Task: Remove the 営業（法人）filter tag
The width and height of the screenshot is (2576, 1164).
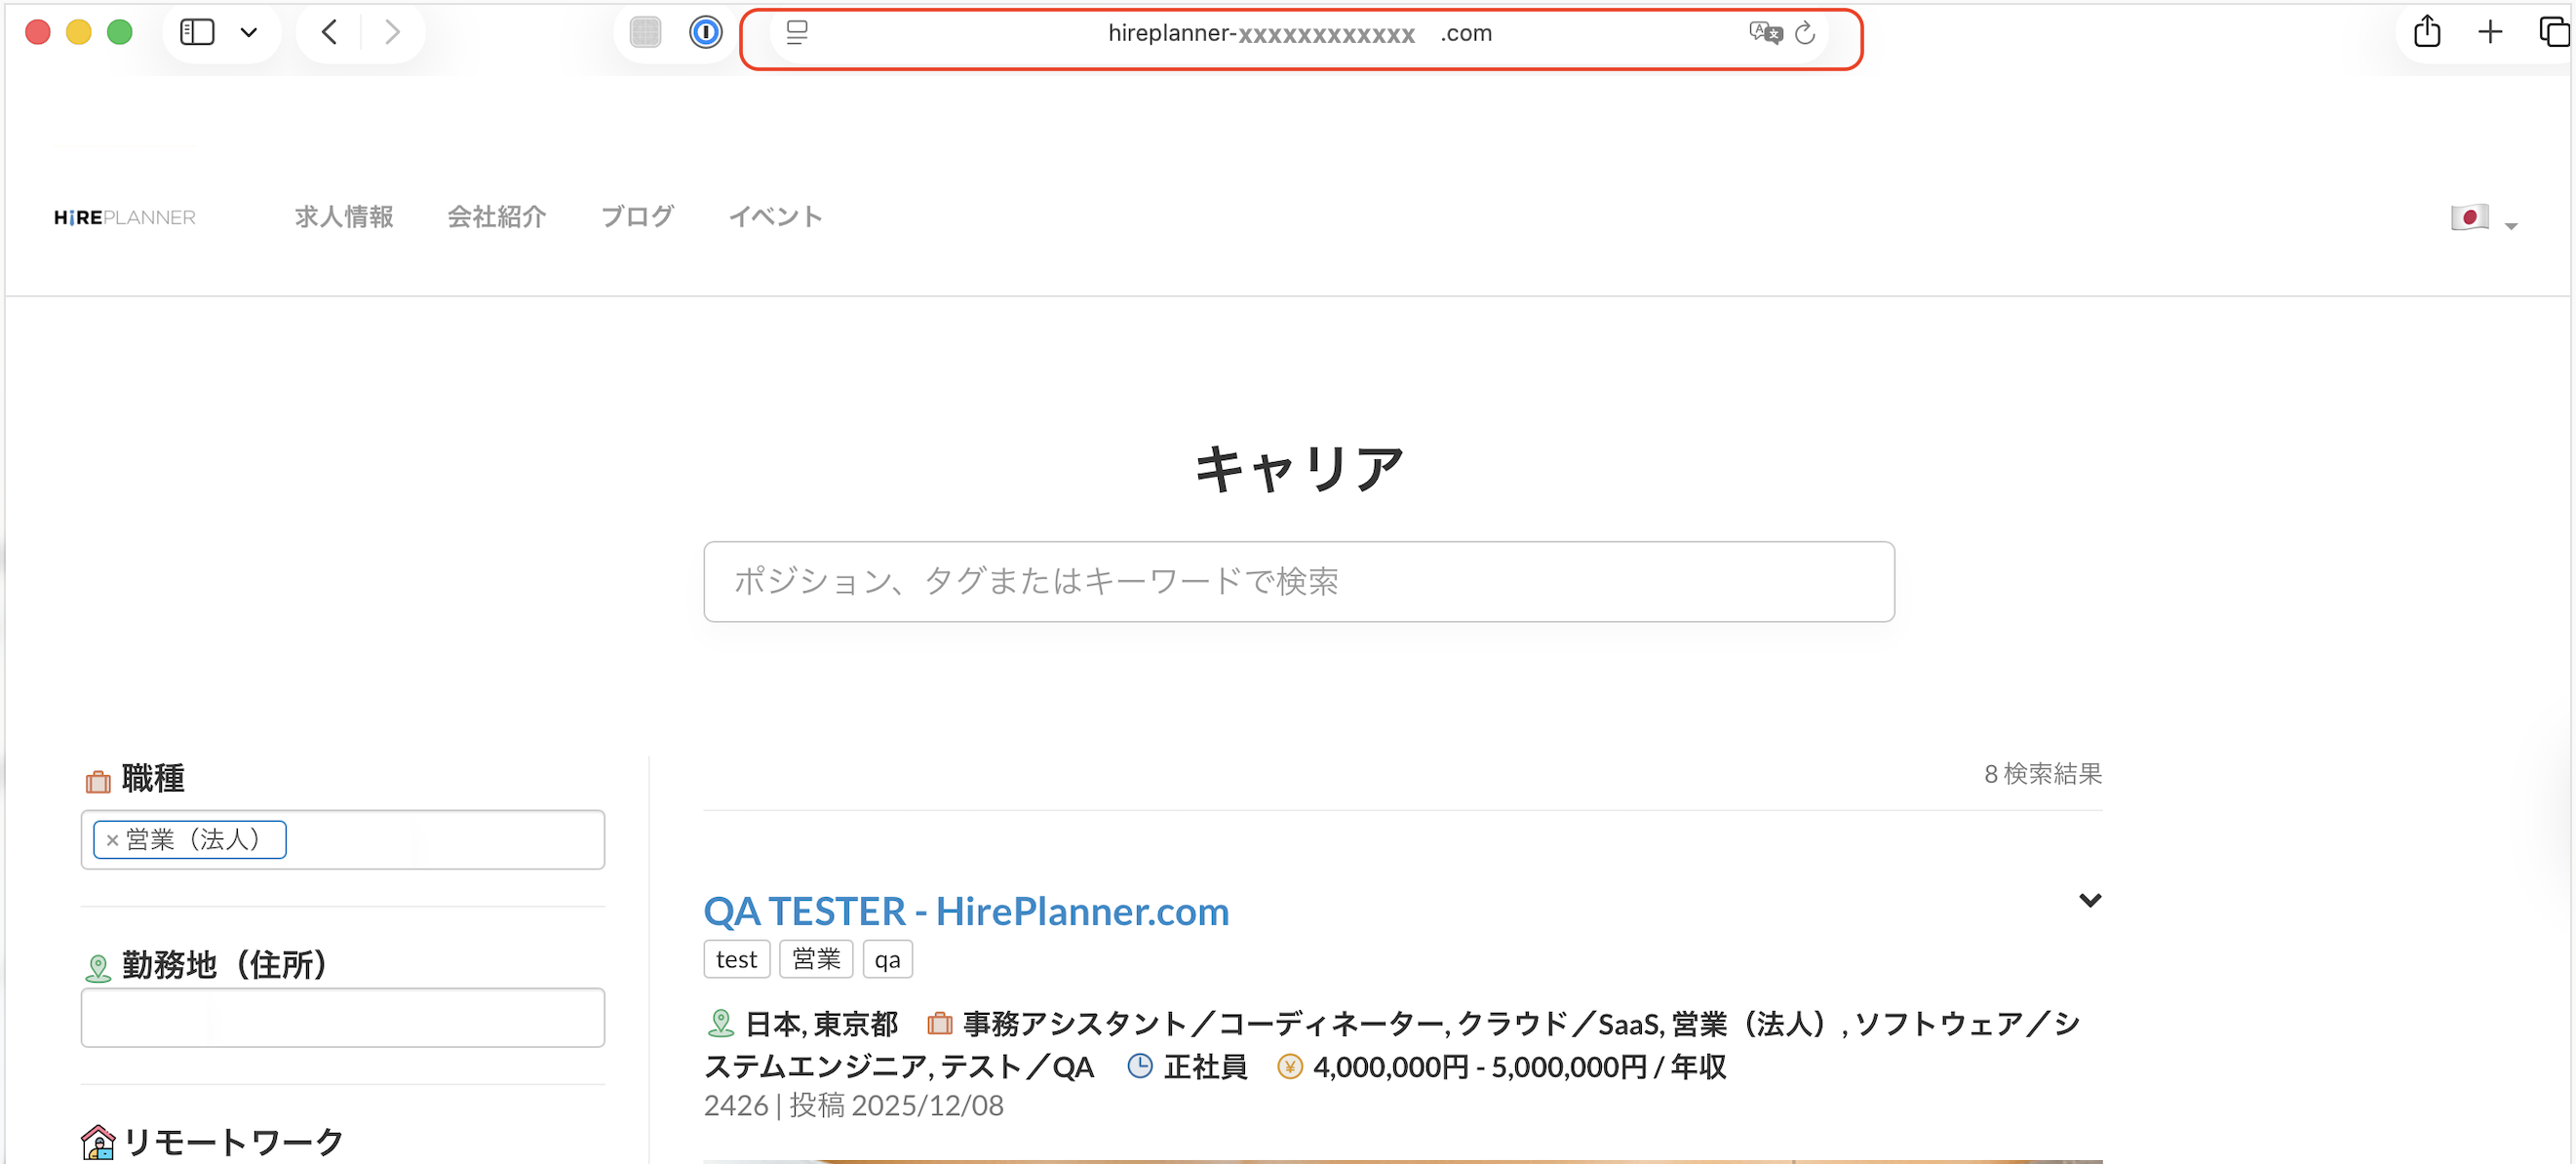Action: pos(112,840)
